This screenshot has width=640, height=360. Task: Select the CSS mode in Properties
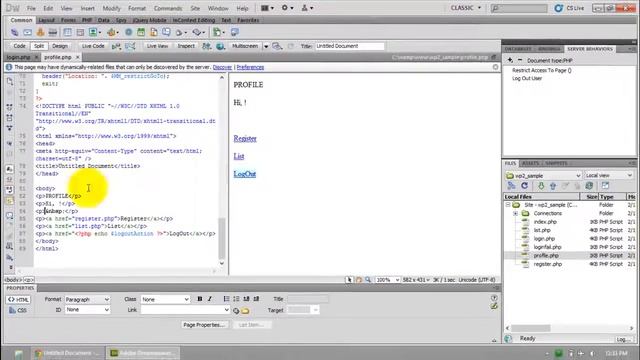pos(18,310)
